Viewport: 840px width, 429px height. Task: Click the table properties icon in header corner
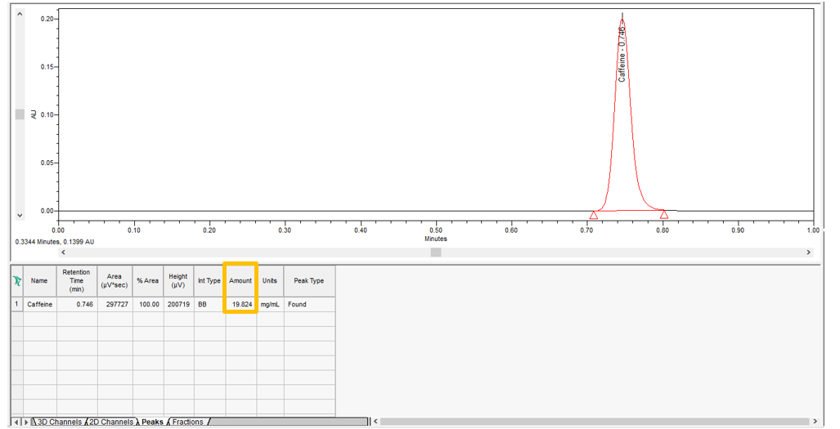tap(17, 281)
